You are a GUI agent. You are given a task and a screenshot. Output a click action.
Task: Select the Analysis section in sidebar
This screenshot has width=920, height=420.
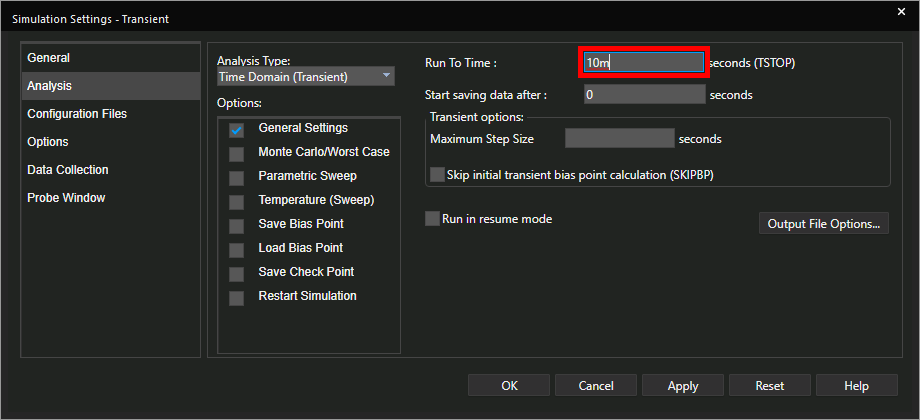point(110,86)
